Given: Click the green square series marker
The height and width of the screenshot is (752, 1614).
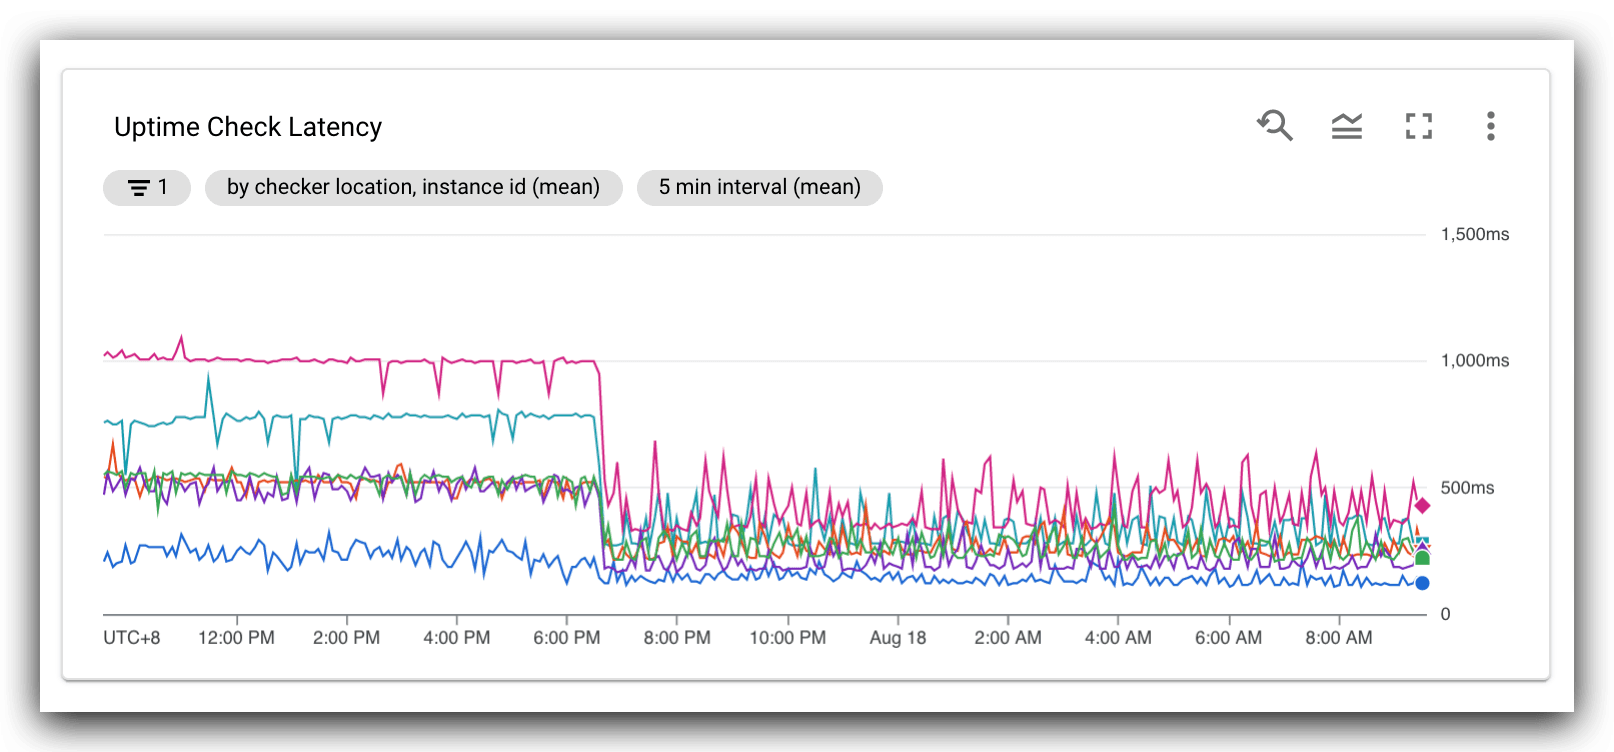Looking at the screenshot, I should [x=1422, y=558].
